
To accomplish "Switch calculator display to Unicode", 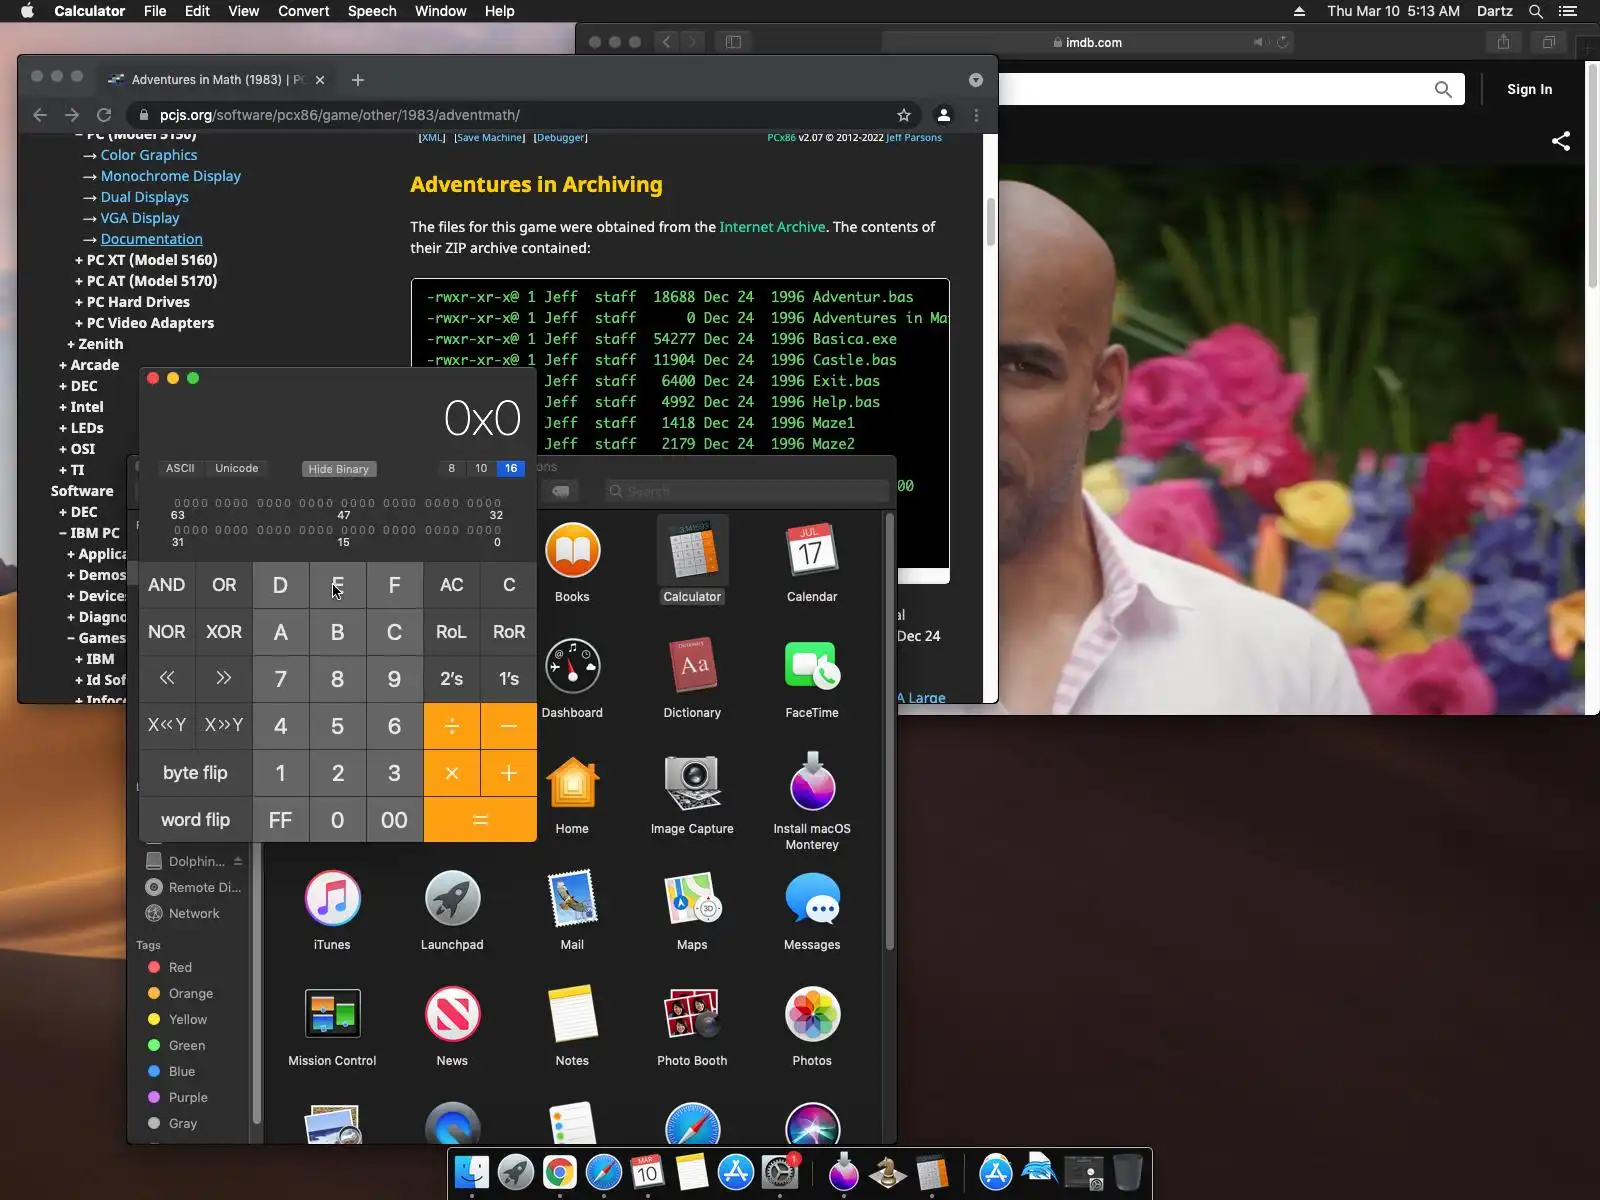I will (x=237, y=468).
